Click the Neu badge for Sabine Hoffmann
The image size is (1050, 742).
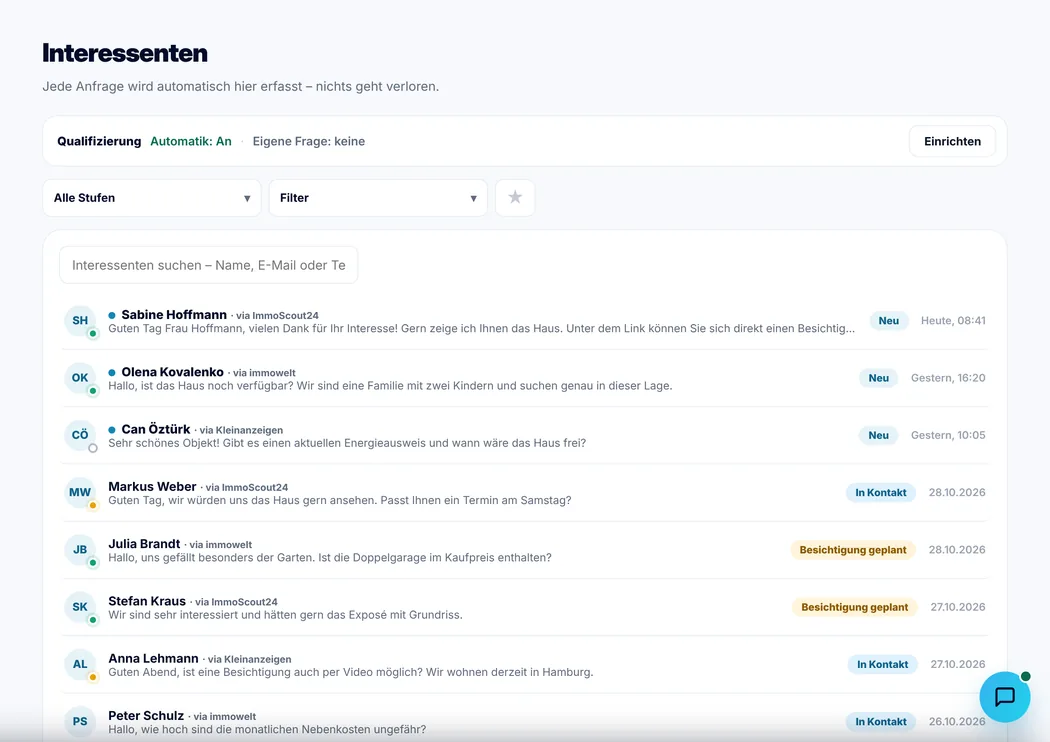point(889,321)
